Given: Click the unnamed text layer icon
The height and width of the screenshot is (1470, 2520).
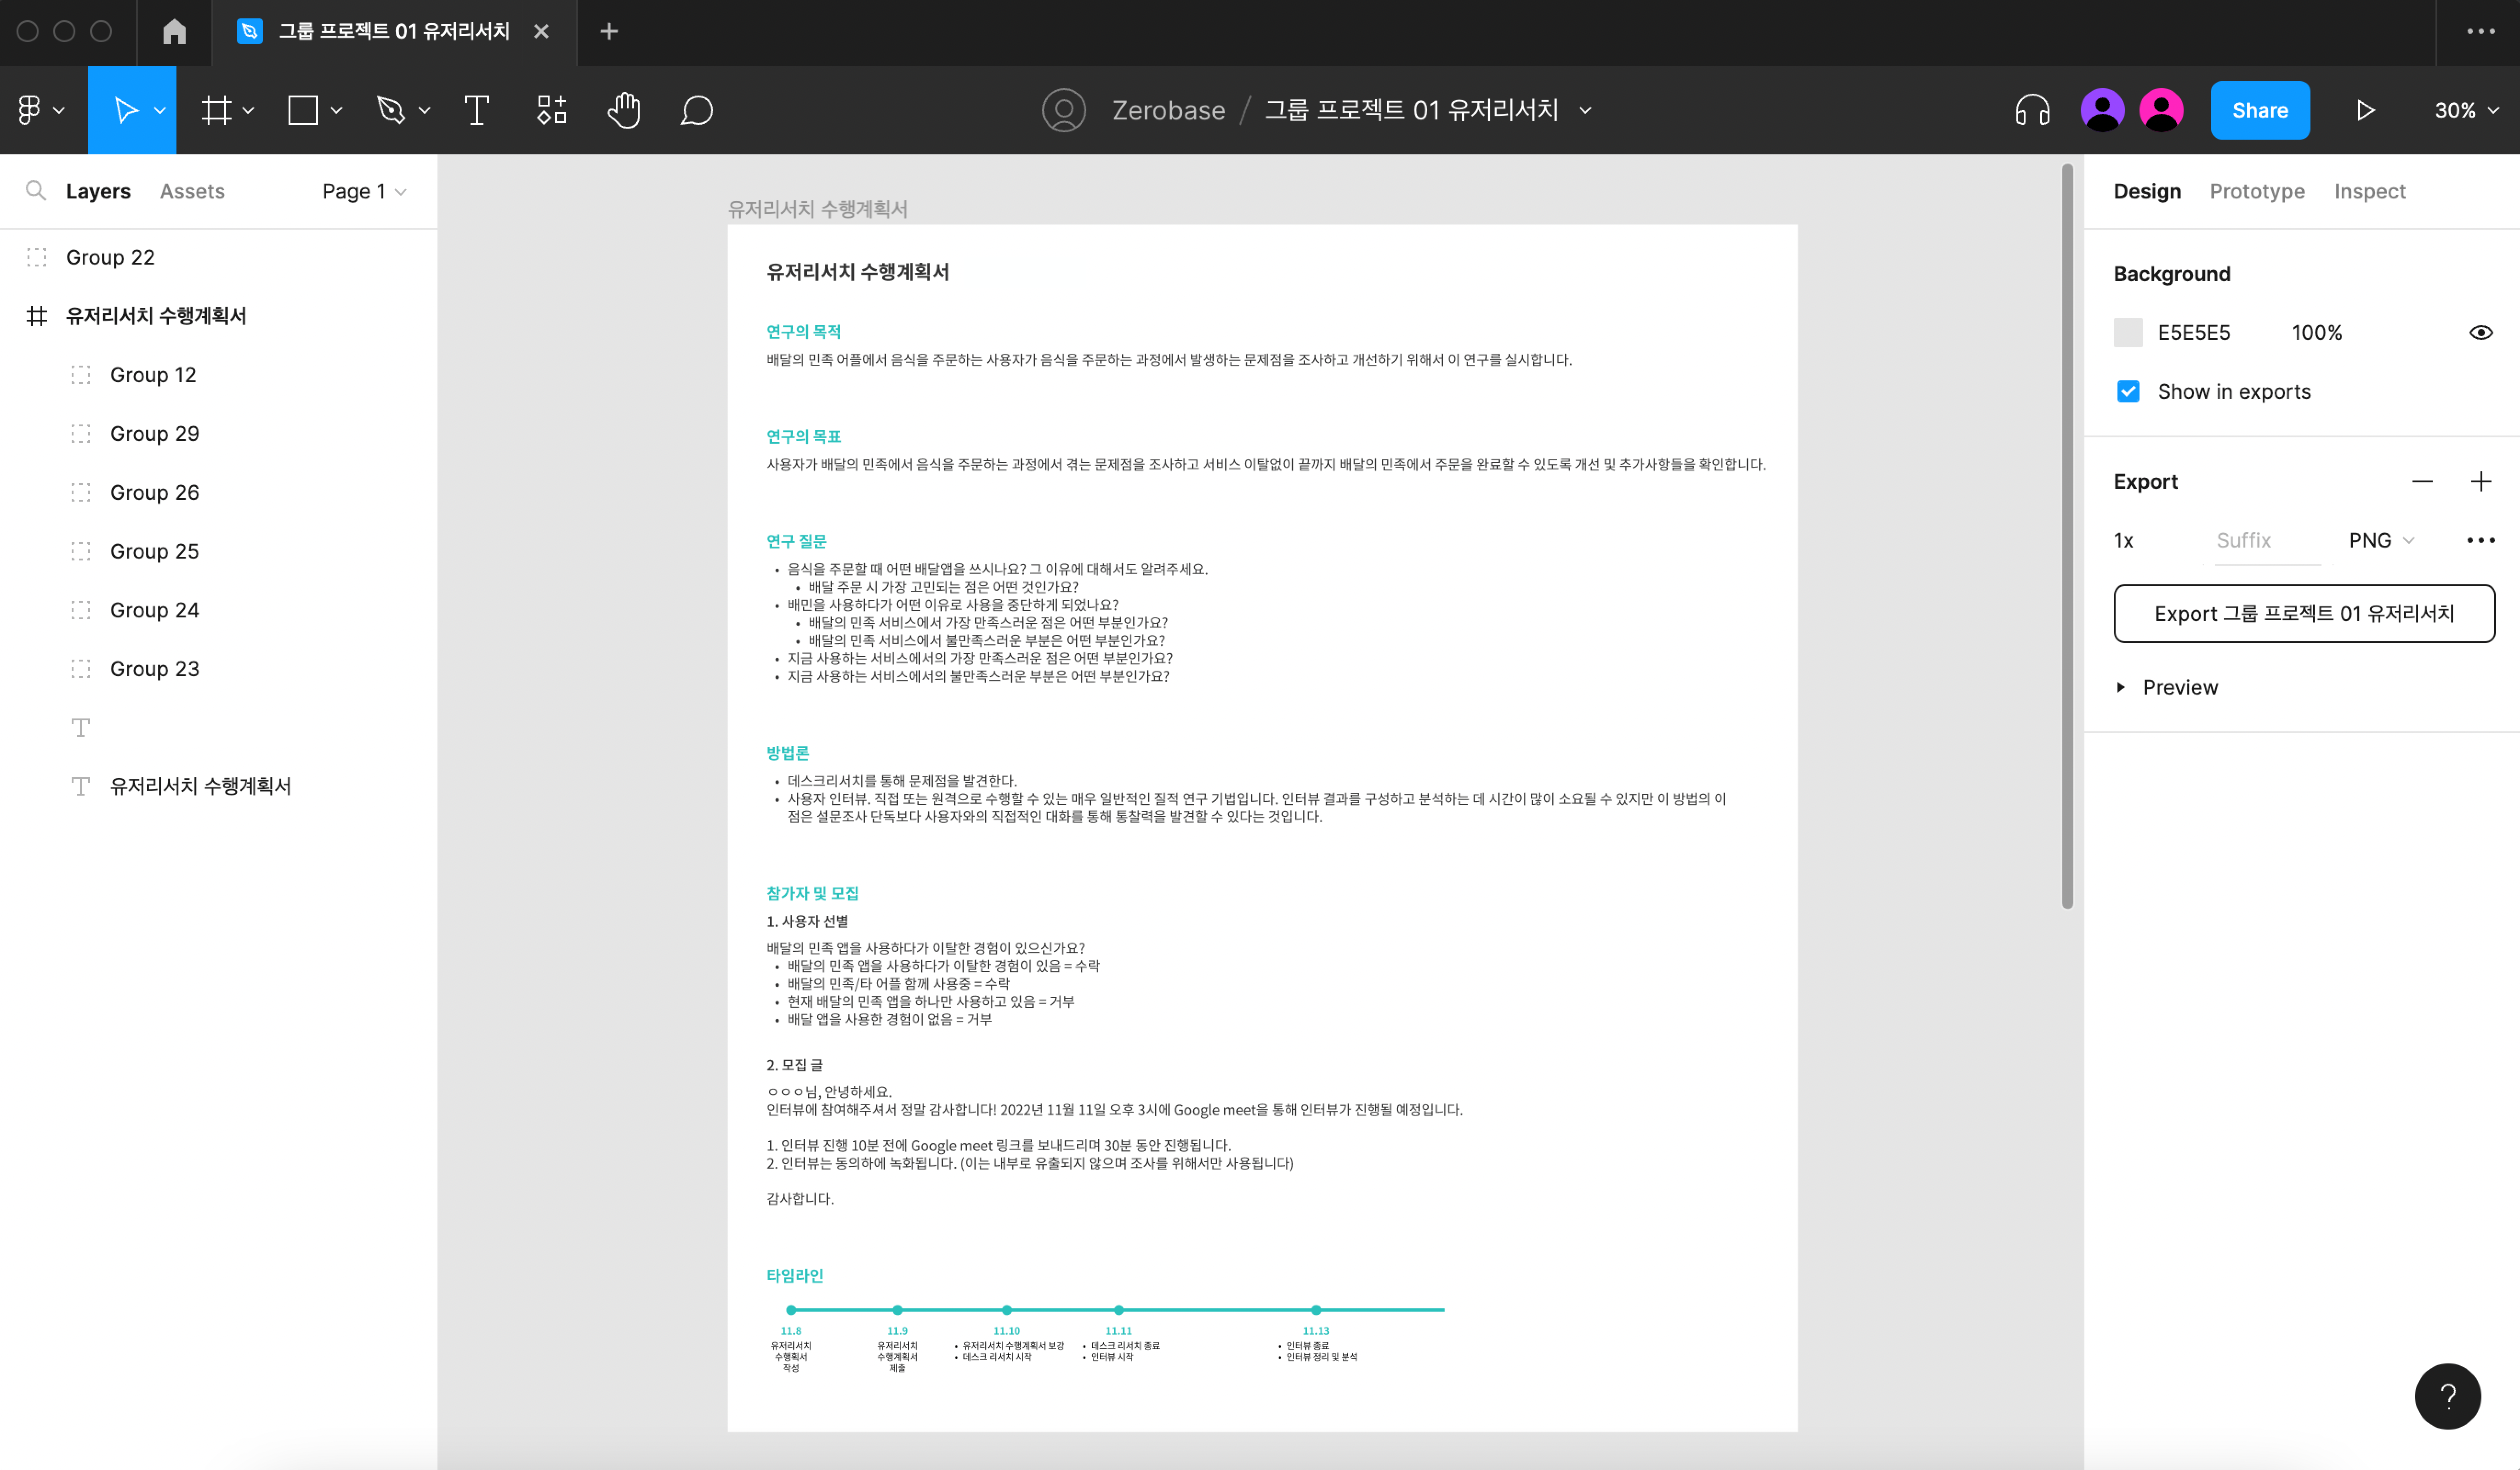Looking at the screenshot, I should click(81, 727).
